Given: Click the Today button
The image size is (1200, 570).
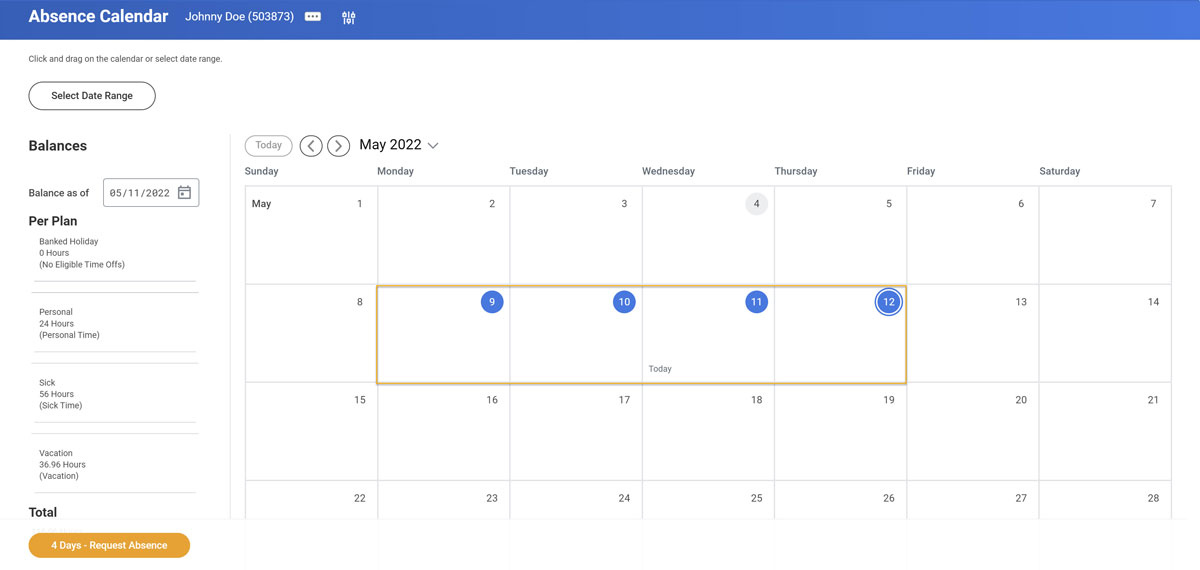Looking at the screenshot, I should [268, 145].
